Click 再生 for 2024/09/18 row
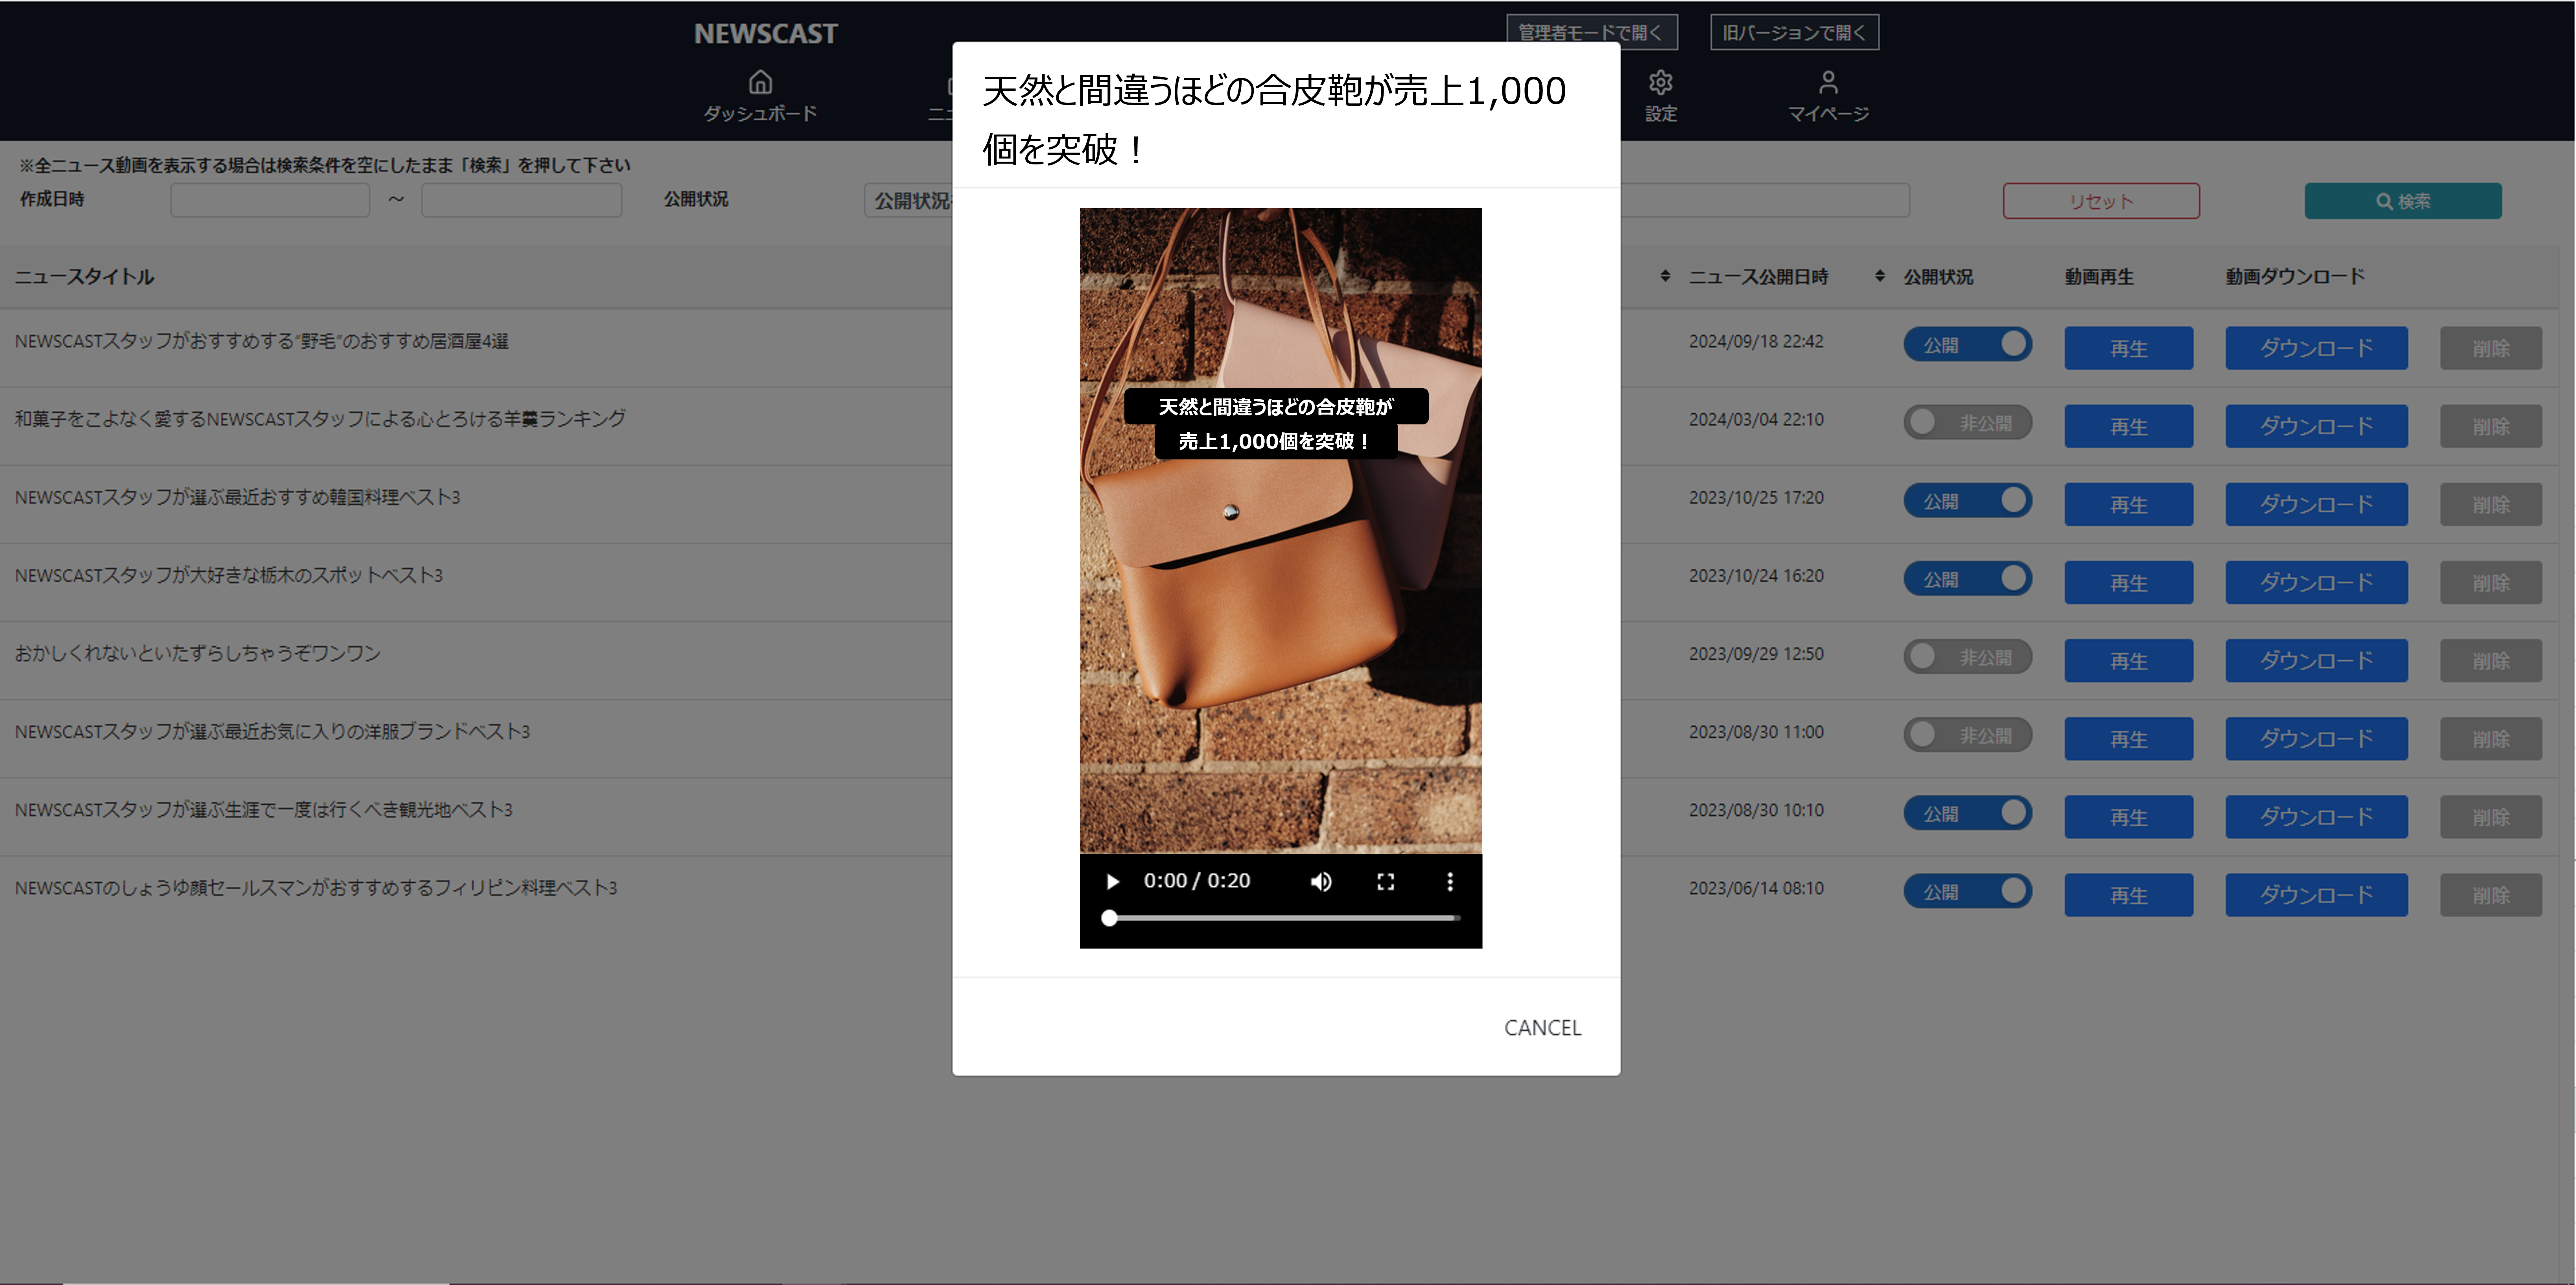The image size is (2576, 1285). point(2128,348)
